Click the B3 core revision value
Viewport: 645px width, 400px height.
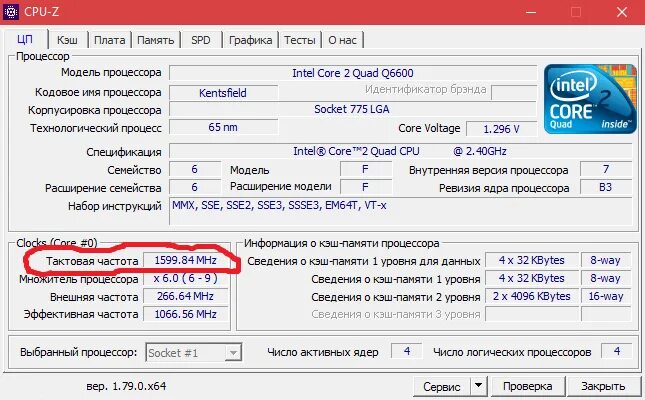606,188
